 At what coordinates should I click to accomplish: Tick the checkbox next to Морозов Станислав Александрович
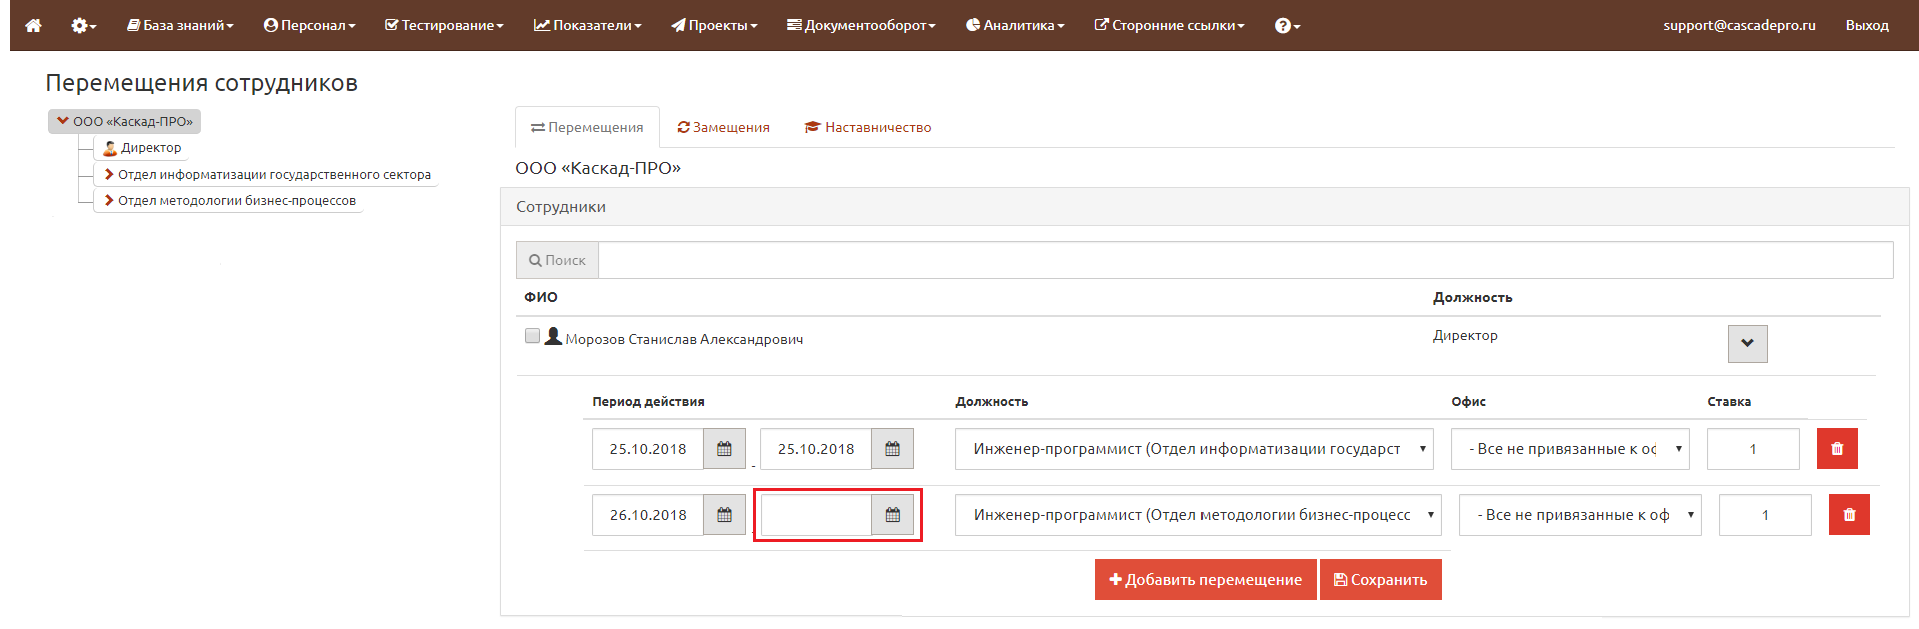tap(532, 336)
